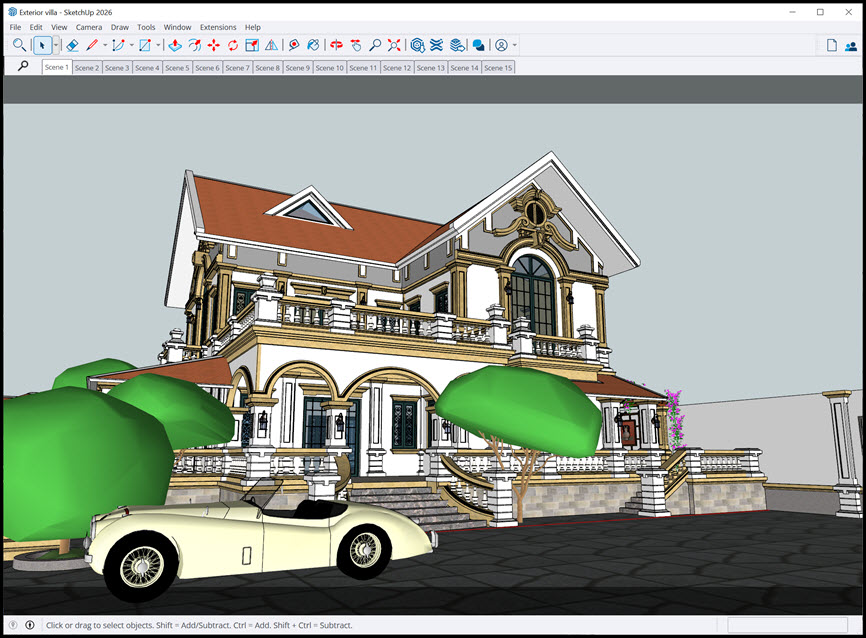This screenshot has width=866, height=638.
Task: Open the Search SketchUp magnifier in toolbar
Action: [x=19, y=45]
